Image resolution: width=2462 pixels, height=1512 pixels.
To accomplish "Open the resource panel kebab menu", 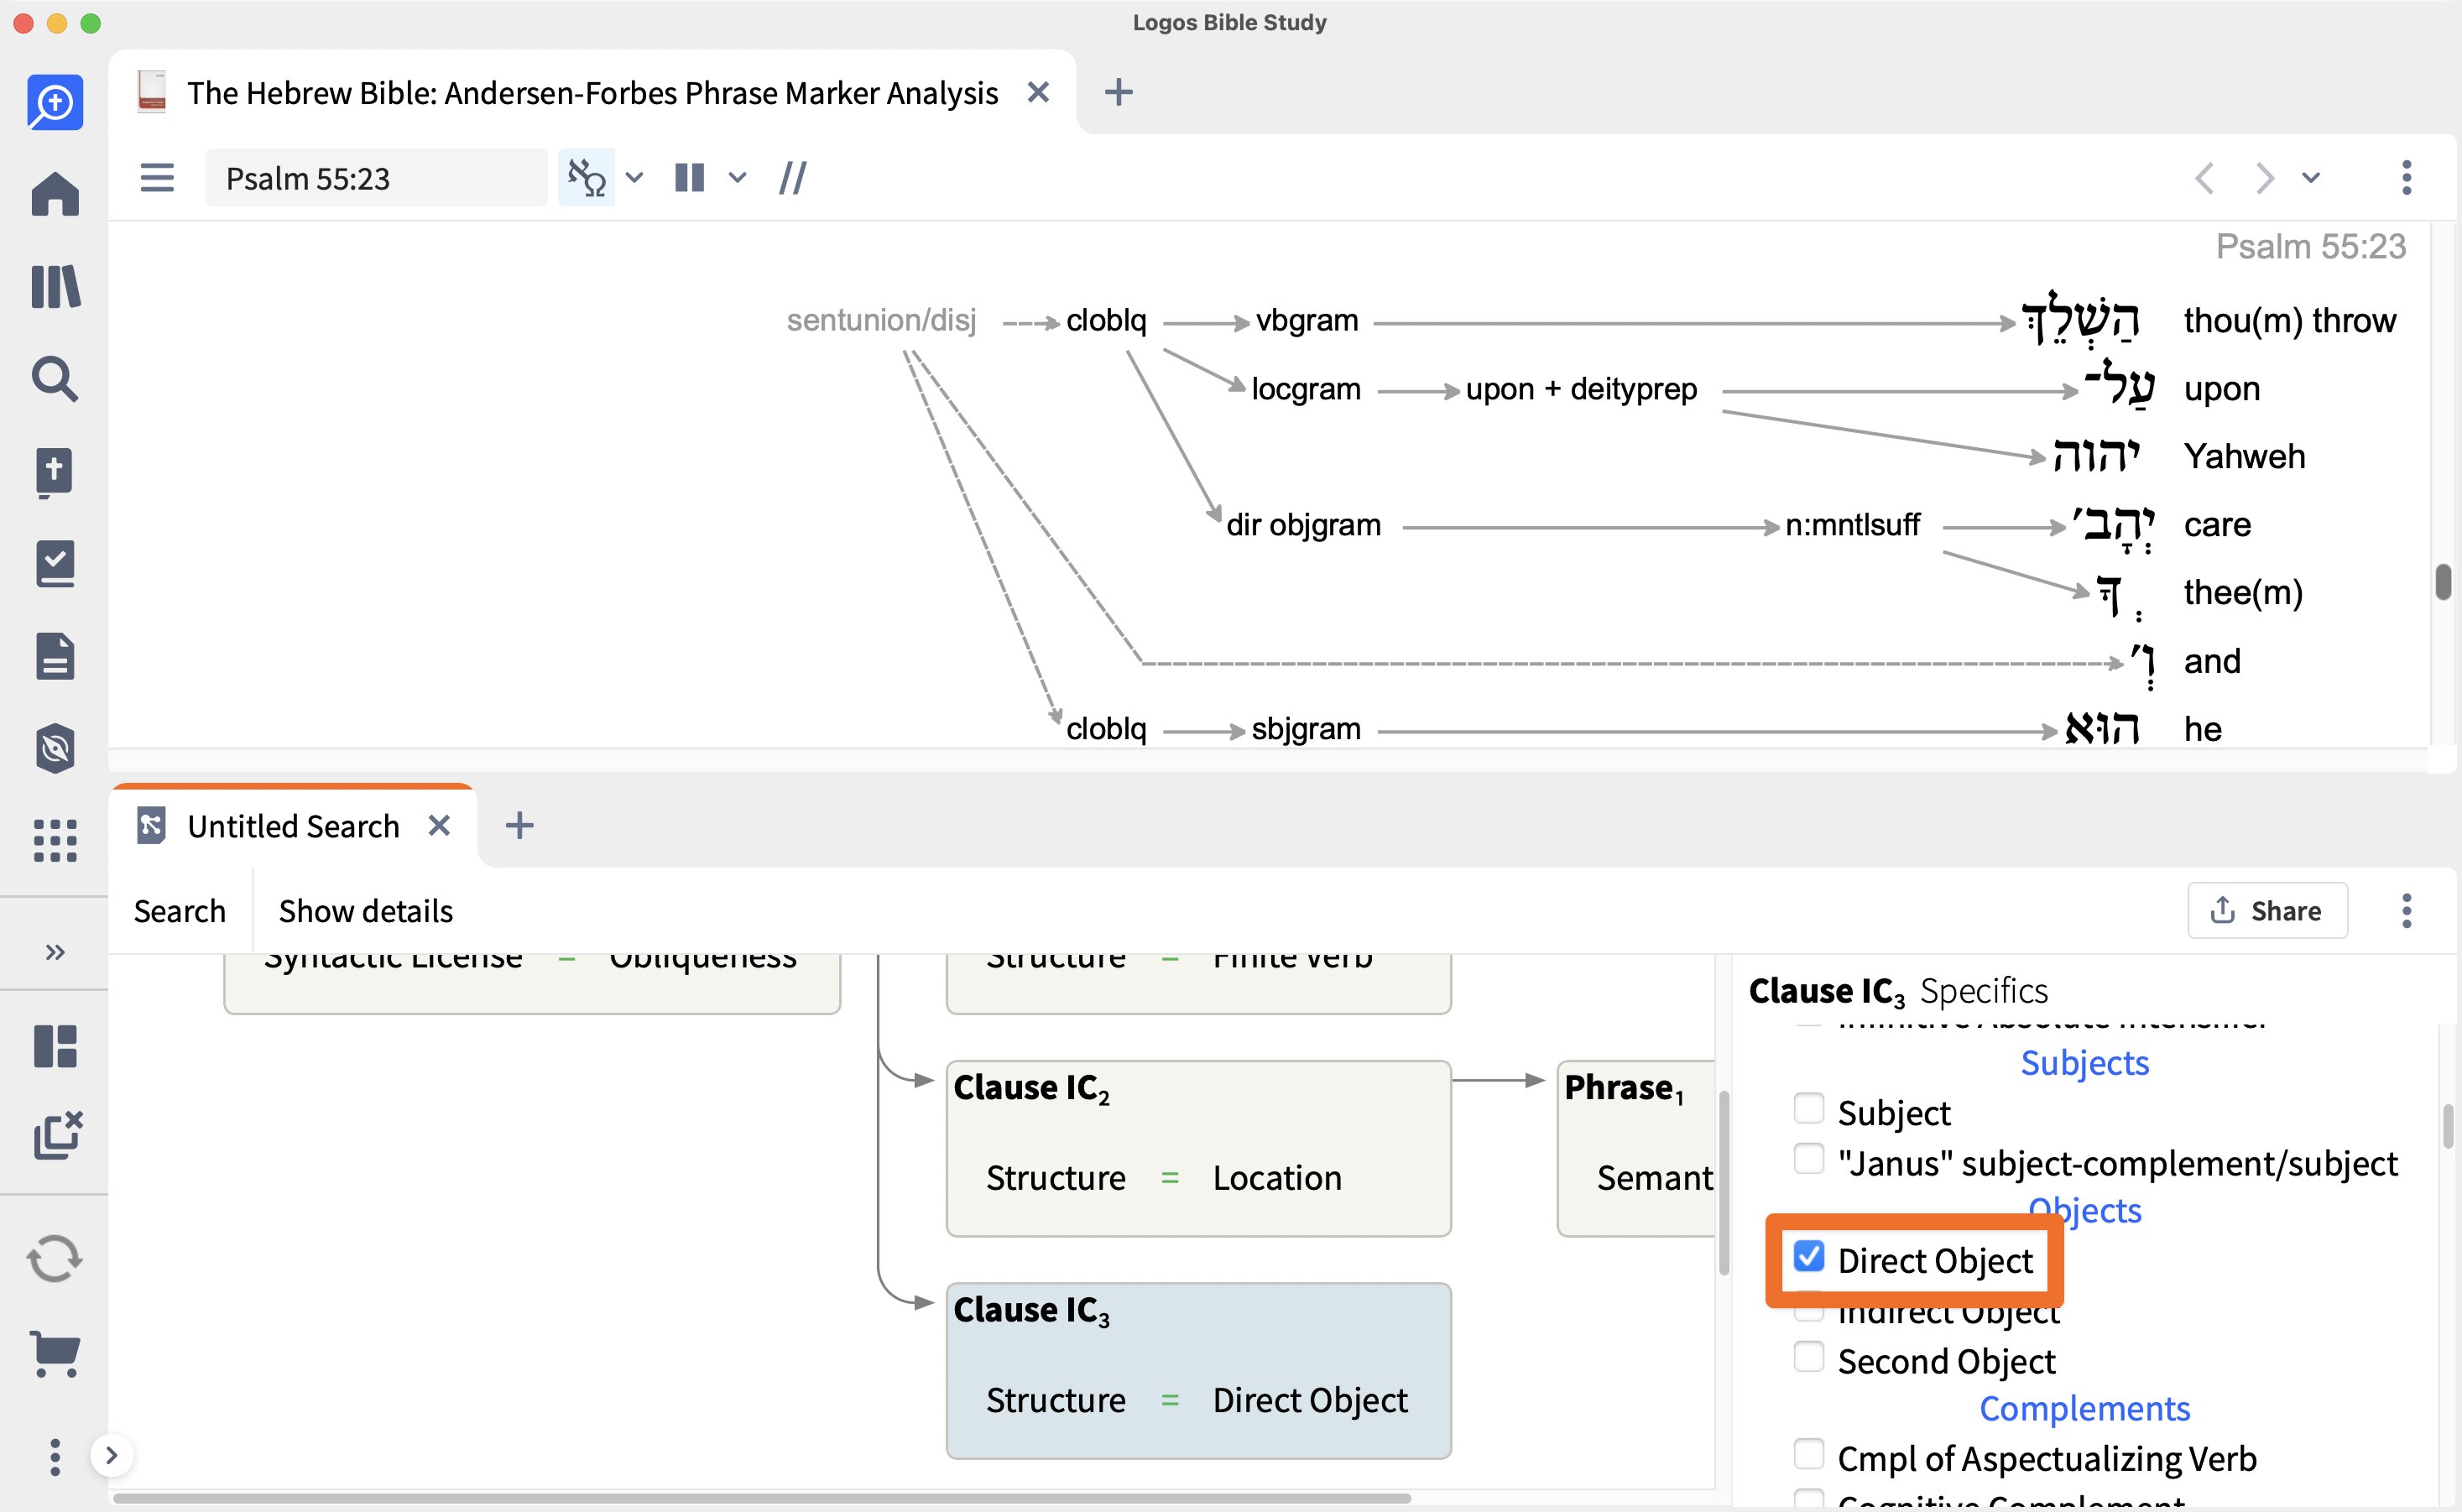I will 2406,178.
